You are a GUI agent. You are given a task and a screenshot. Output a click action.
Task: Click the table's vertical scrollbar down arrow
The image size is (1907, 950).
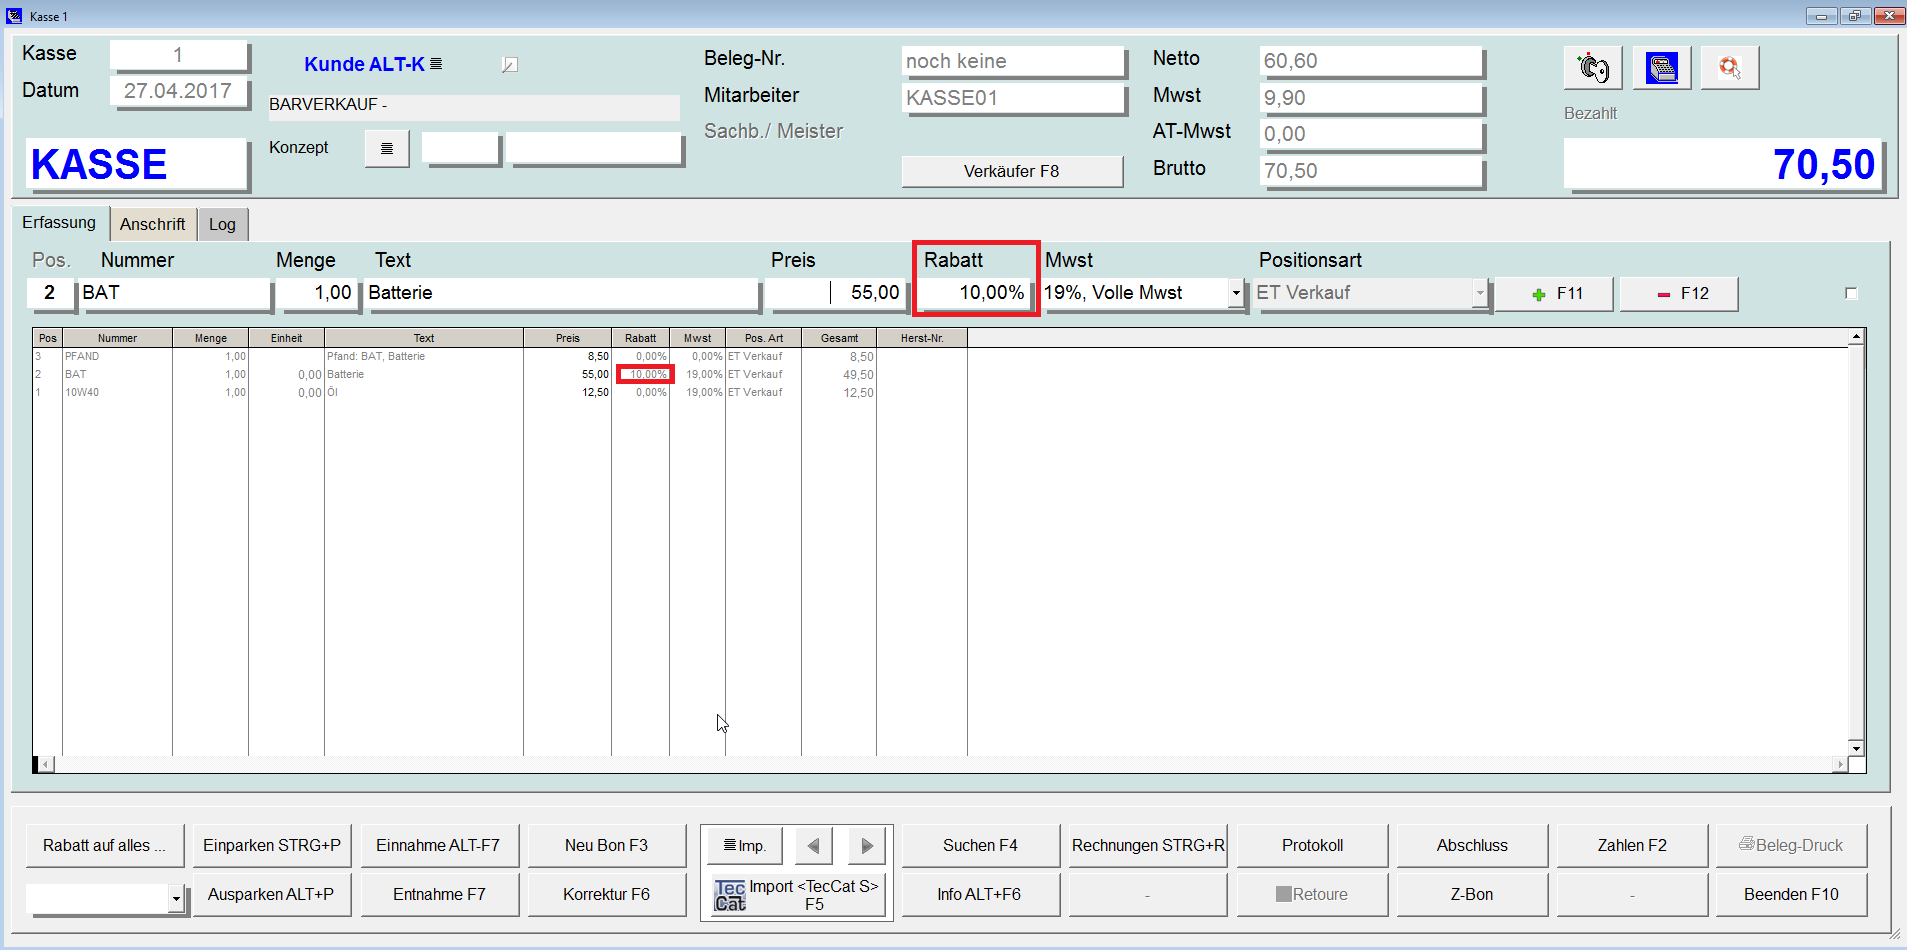[x=1856, y=748]
